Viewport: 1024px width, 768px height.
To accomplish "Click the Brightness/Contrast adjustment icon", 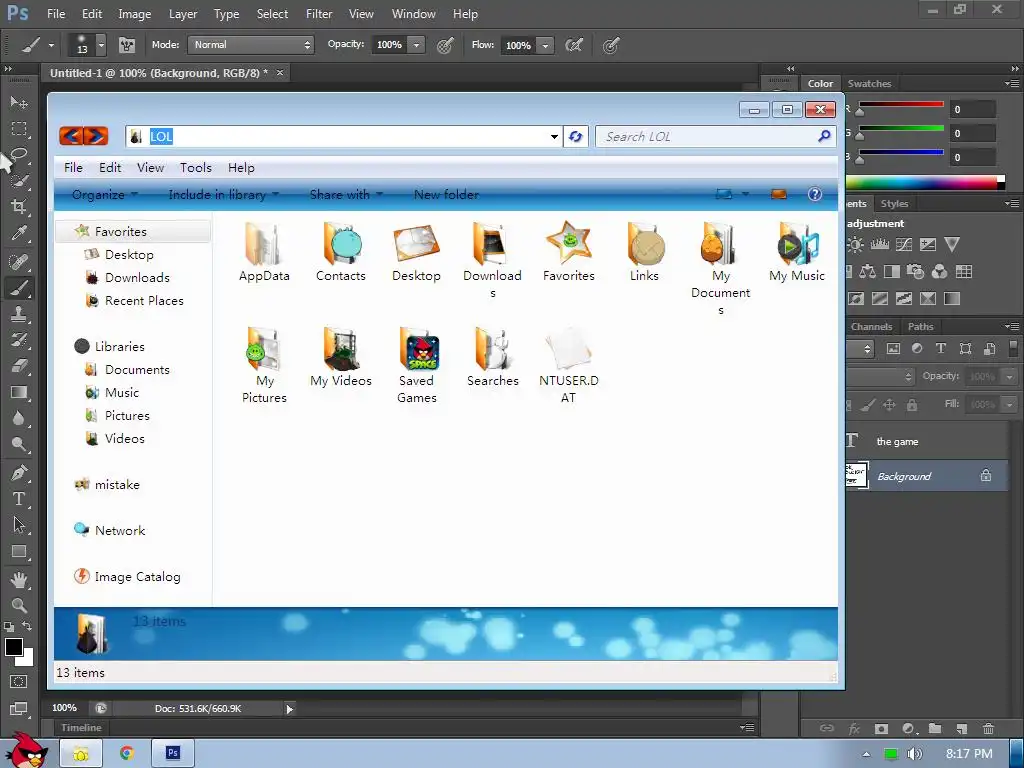I will coord(854,245).
